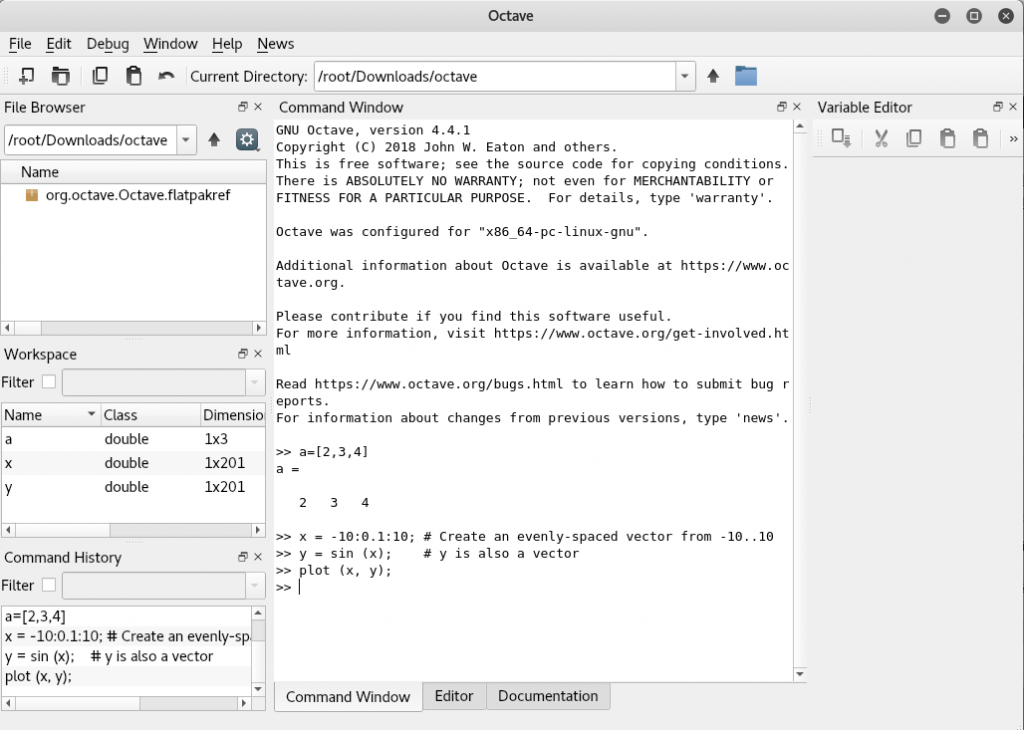Open File Browser settings gear menu

click(247, 139)
